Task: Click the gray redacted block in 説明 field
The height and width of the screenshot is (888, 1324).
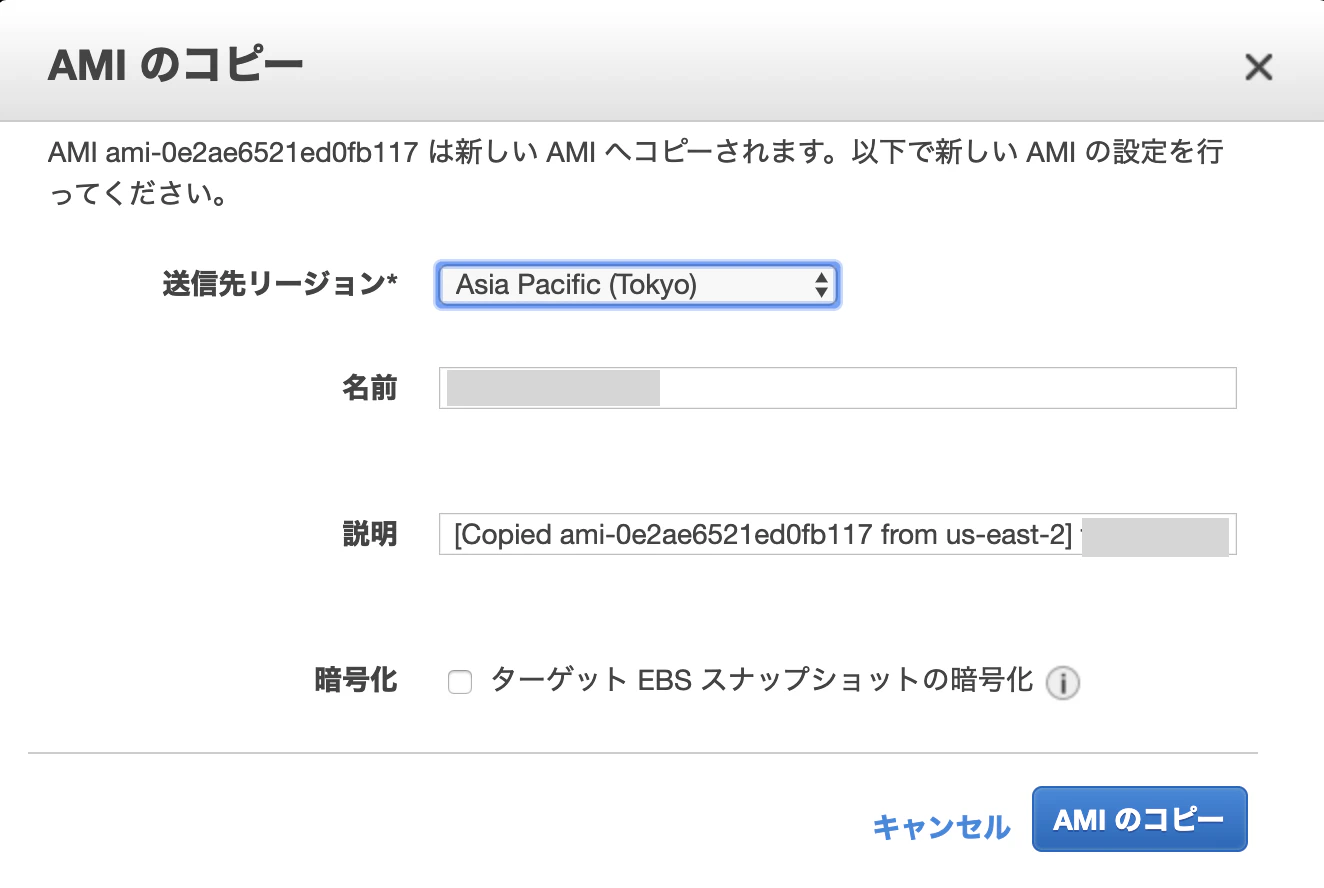Action: coord(1156,536)
